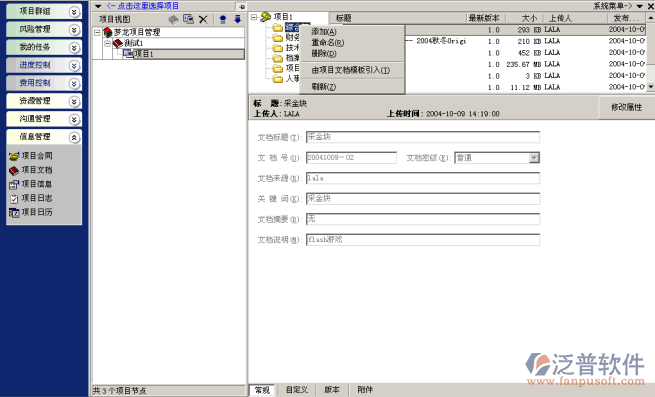Click the 修改属性 button
This screenshot has width=655, height=397.
click(626, 107)
